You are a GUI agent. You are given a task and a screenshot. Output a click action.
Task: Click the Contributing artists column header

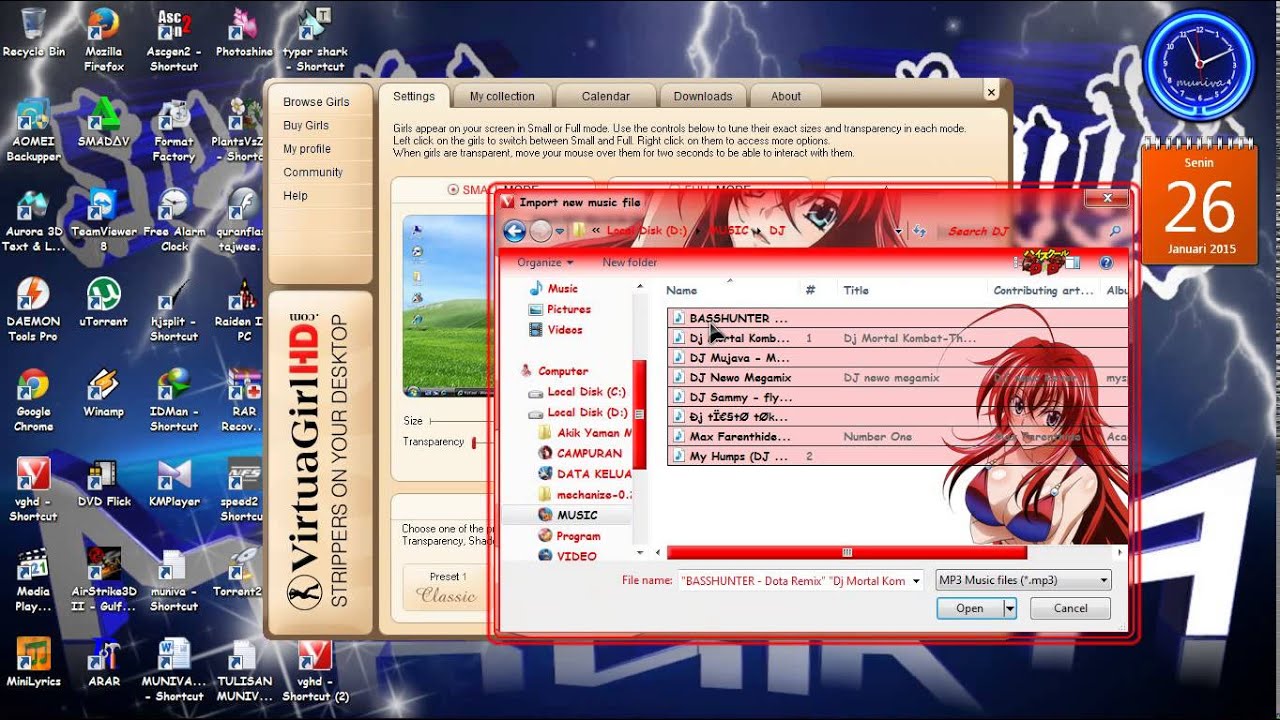pyautogui.click(x=1043, y=290)
